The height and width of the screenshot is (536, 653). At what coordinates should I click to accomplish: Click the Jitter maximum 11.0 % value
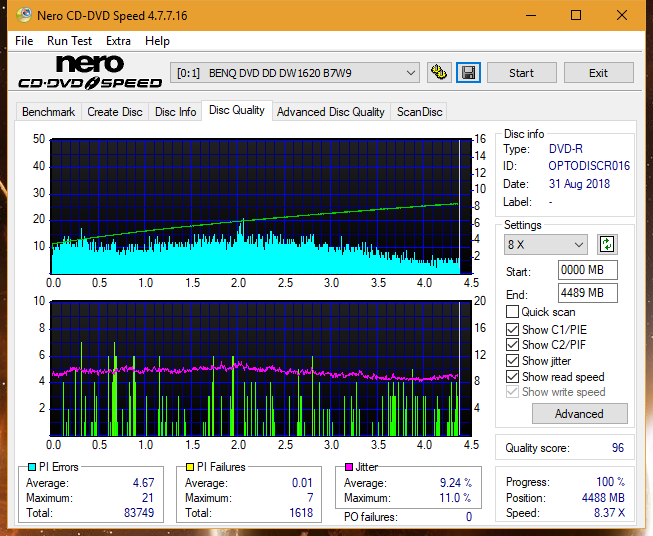click(x=456, y=497)
